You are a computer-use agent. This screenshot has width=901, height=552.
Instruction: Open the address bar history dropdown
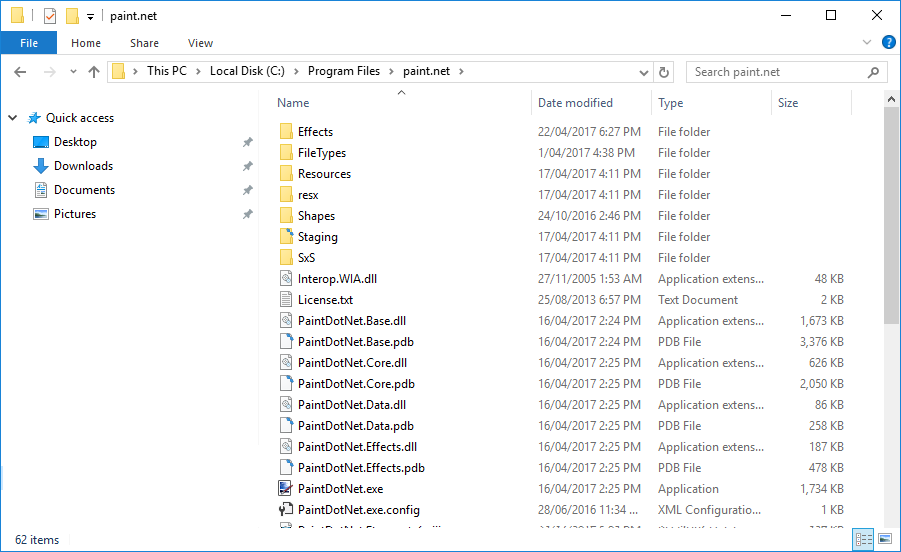click(645, 72)
